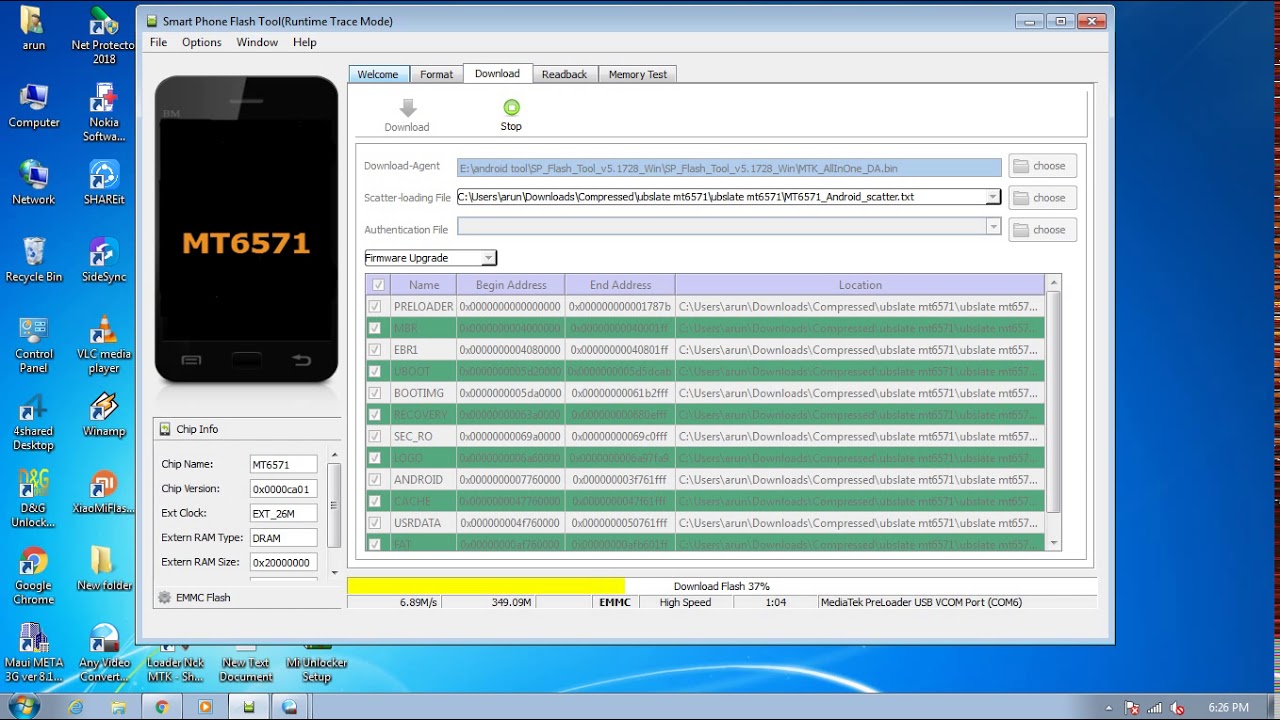Switch to the Welcome tab
Viewport: 1280px width, 720px height.
378,74
